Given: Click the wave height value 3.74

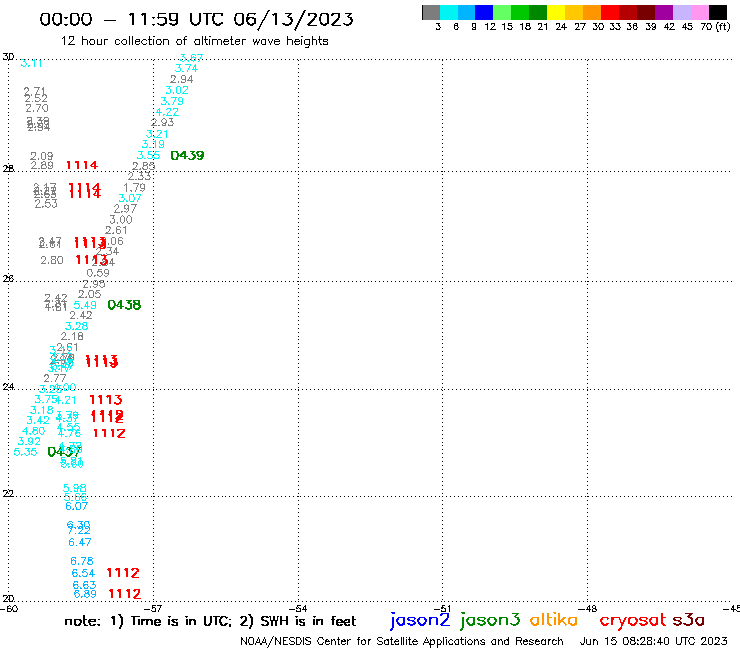Looking at the screenshot, I should [186, 68].
